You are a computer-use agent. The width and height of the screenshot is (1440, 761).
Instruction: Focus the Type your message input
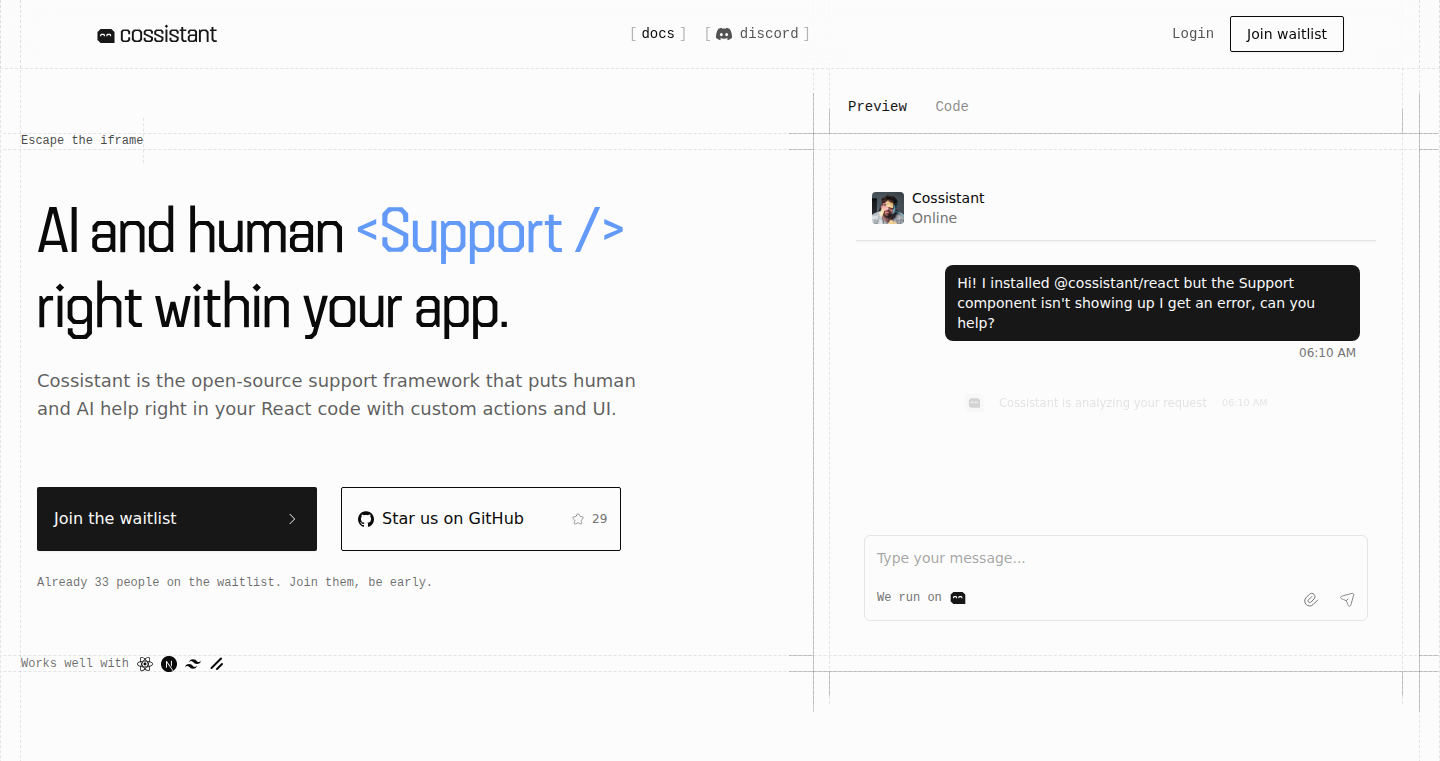pos(1116,558)
